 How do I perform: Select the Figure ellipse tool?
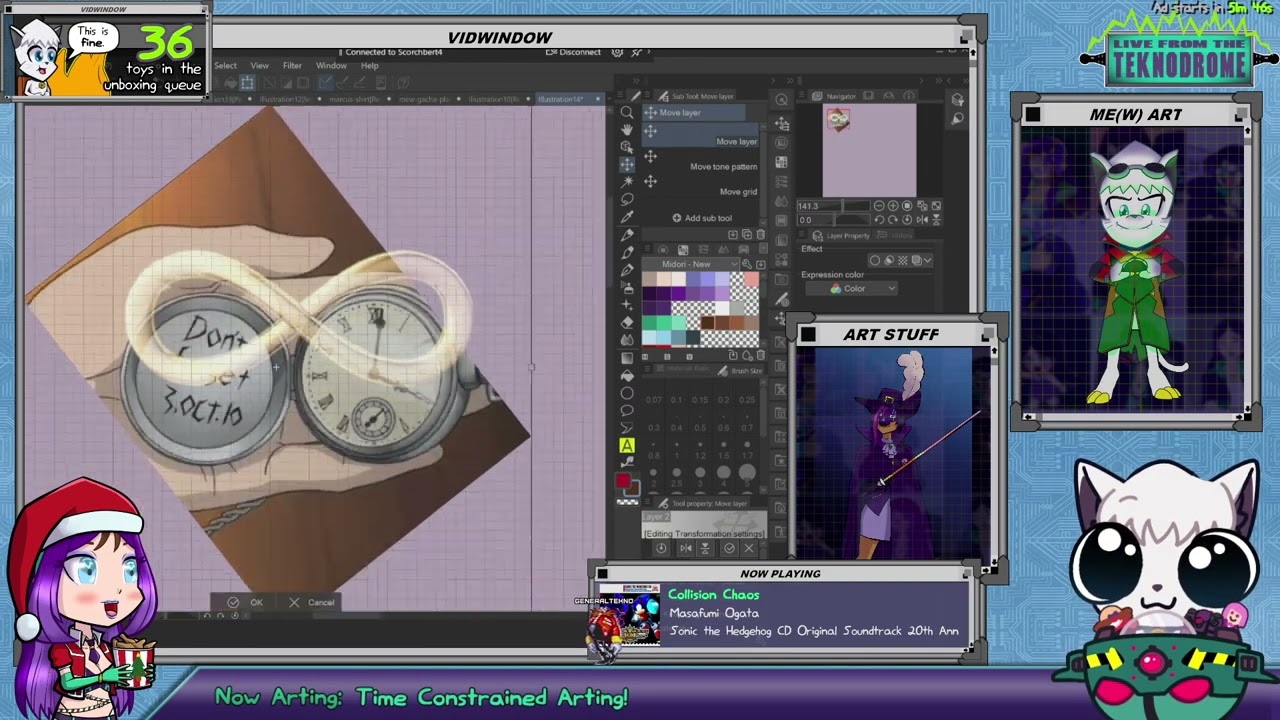tap(627, 392)
